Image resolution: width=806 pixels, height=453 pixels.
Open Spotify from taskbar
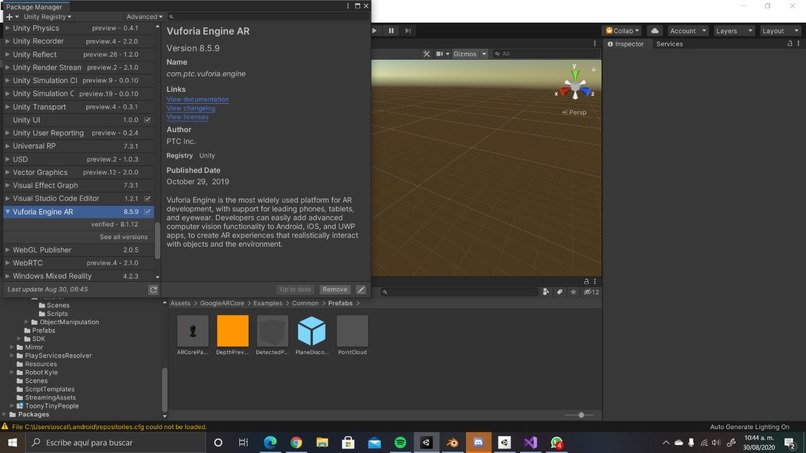tap(400, 442)
